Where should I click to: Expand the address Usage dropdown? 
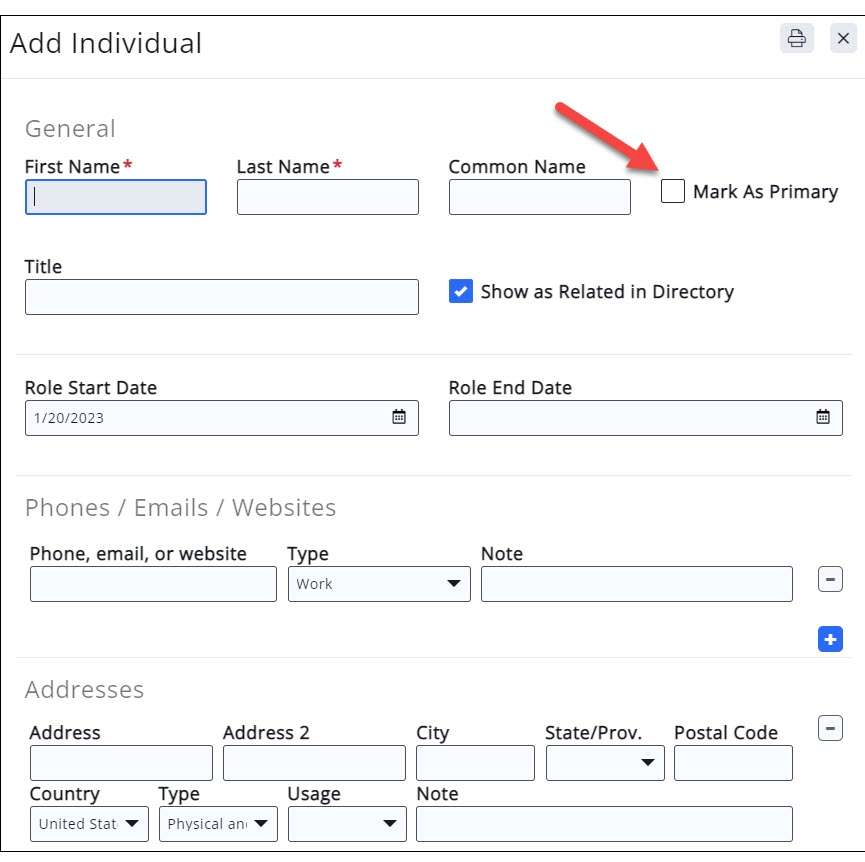pos(347,824)
